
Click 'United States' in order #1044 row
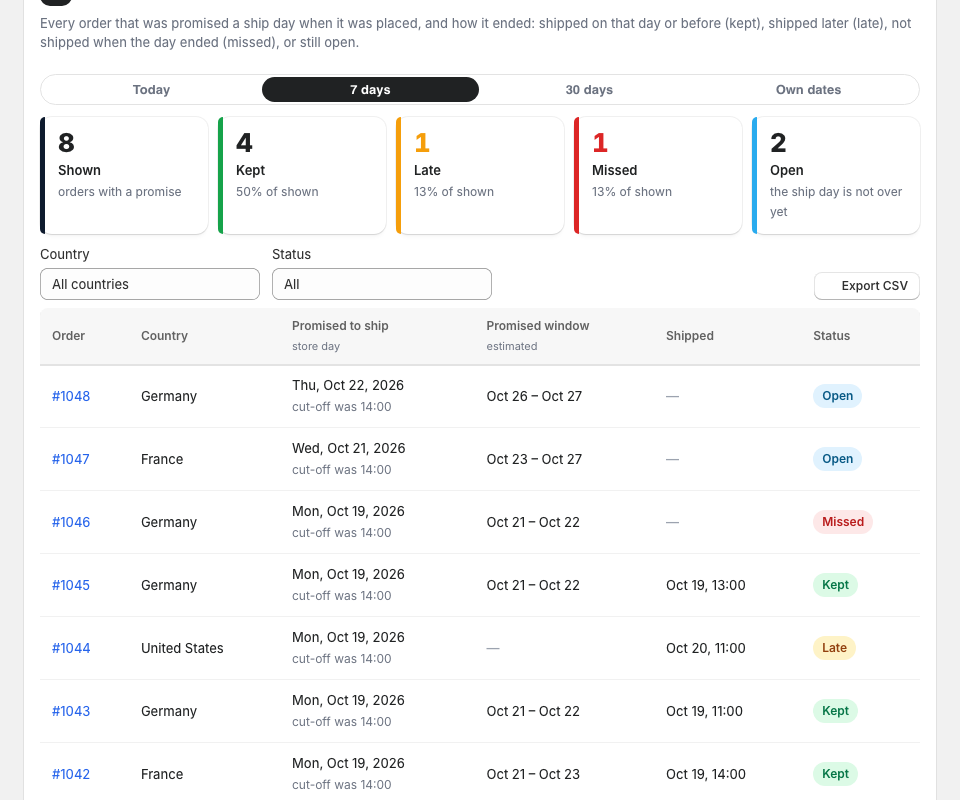click(x=182, y=648)
